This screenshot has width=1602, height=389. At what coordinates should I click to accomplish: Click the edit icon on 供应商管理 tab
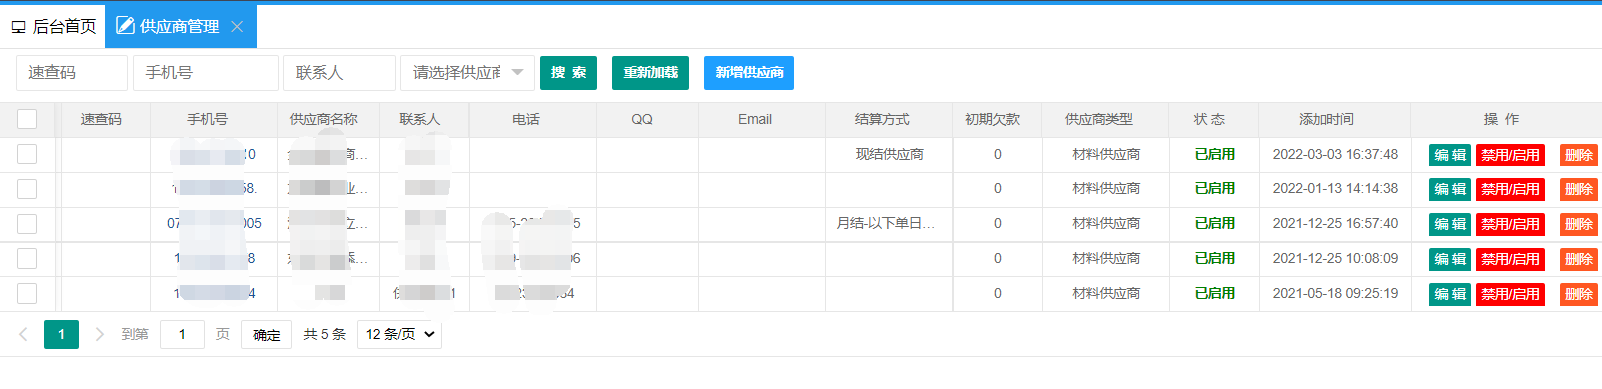point(125,26)
